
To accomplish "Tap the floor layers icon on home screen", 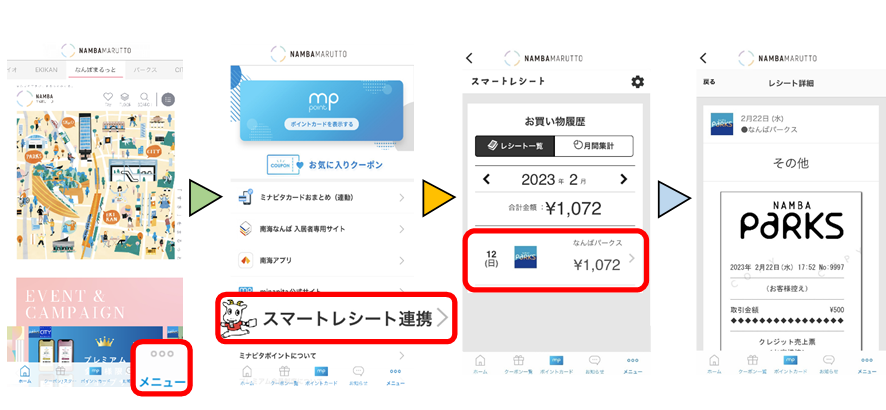I will [125, 97].
